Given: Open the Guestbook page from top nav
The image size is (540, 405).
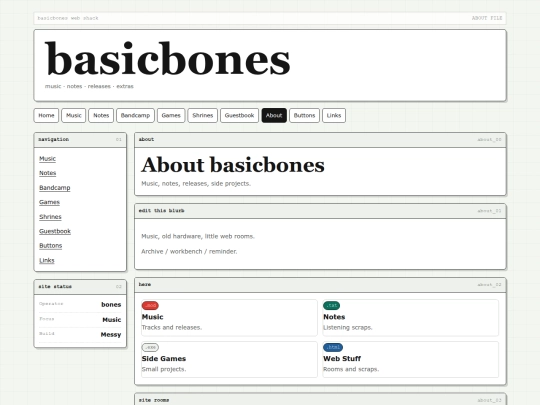Looking at the screenshot, I should click(239, 115).
